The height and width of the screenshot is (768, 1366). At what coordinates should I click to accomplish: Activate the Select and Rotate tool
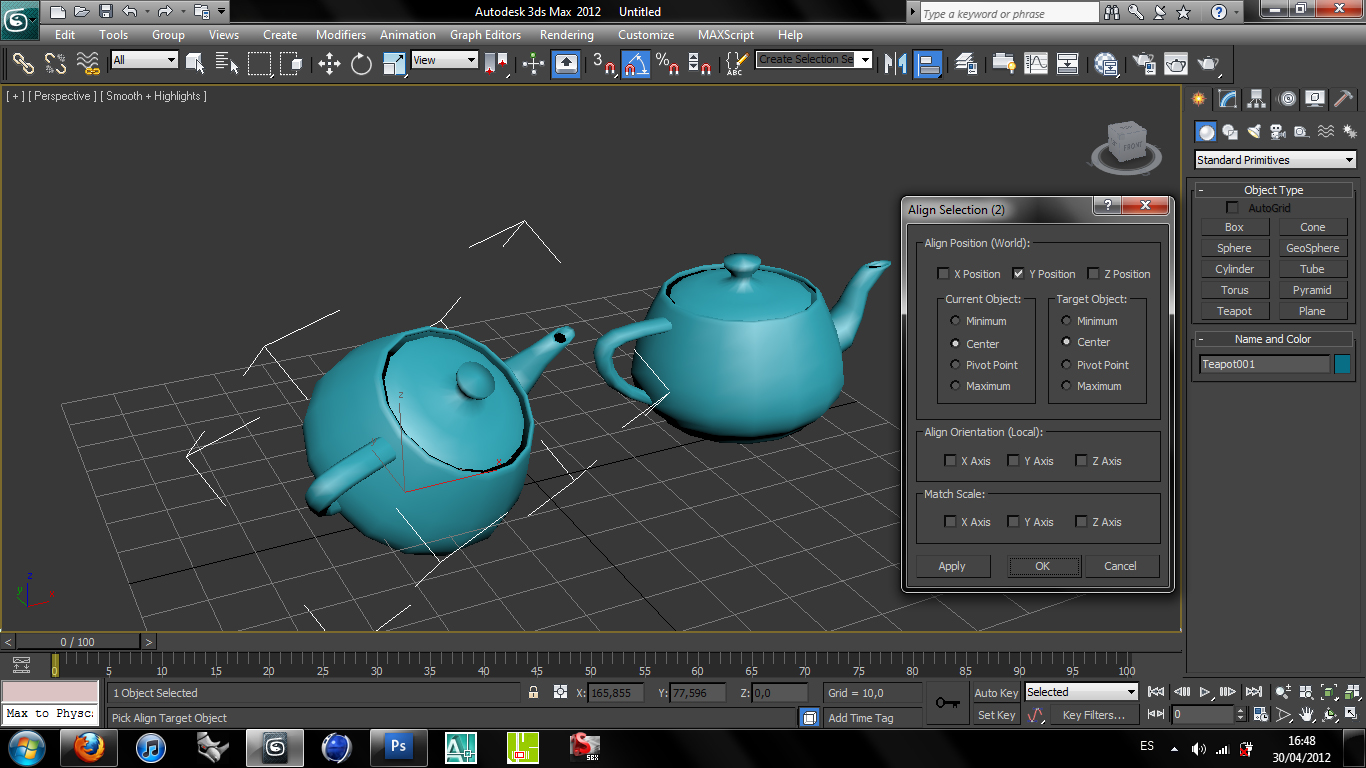click(361, 65)
